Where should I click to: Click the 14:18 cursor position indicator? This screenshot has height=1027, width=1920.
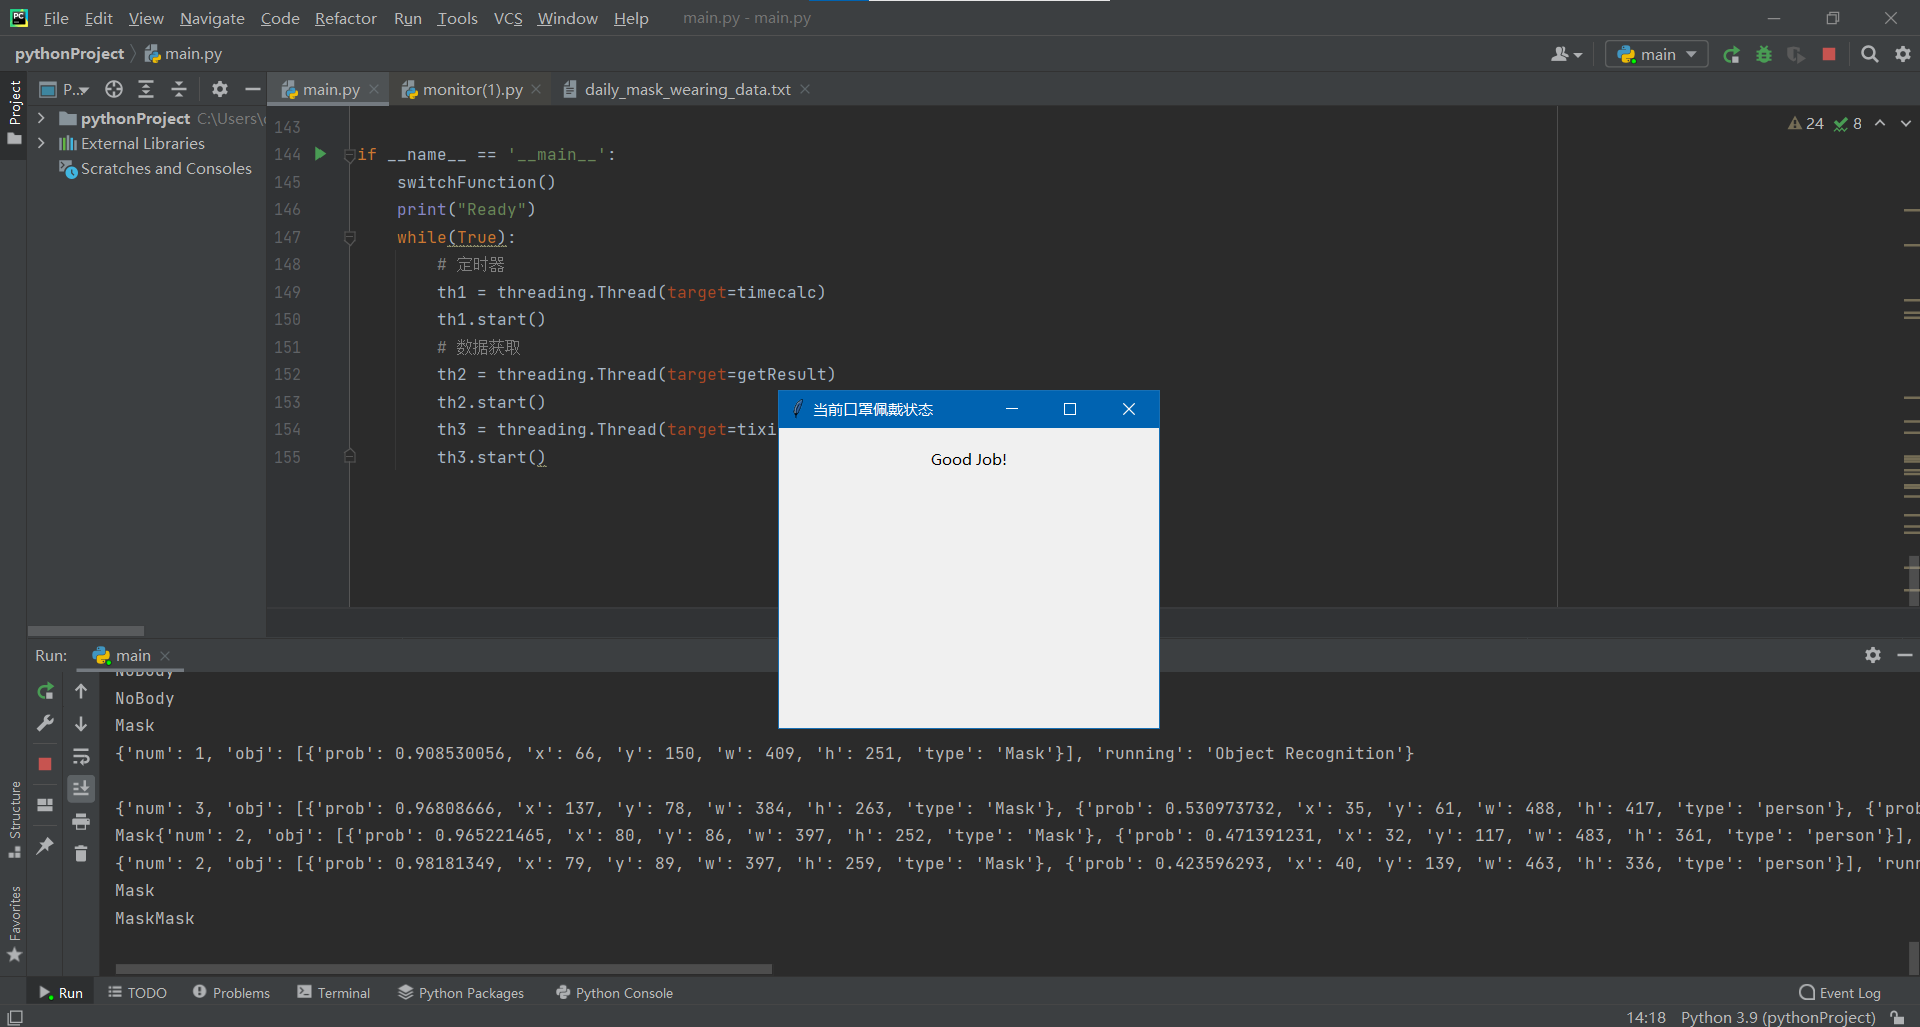point(1645,1017)
